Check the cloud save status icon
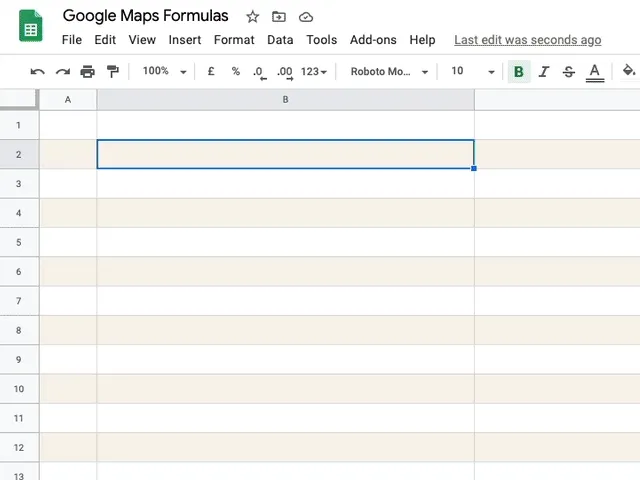This screenshot has height=480, width=640. tap(306, 17)
